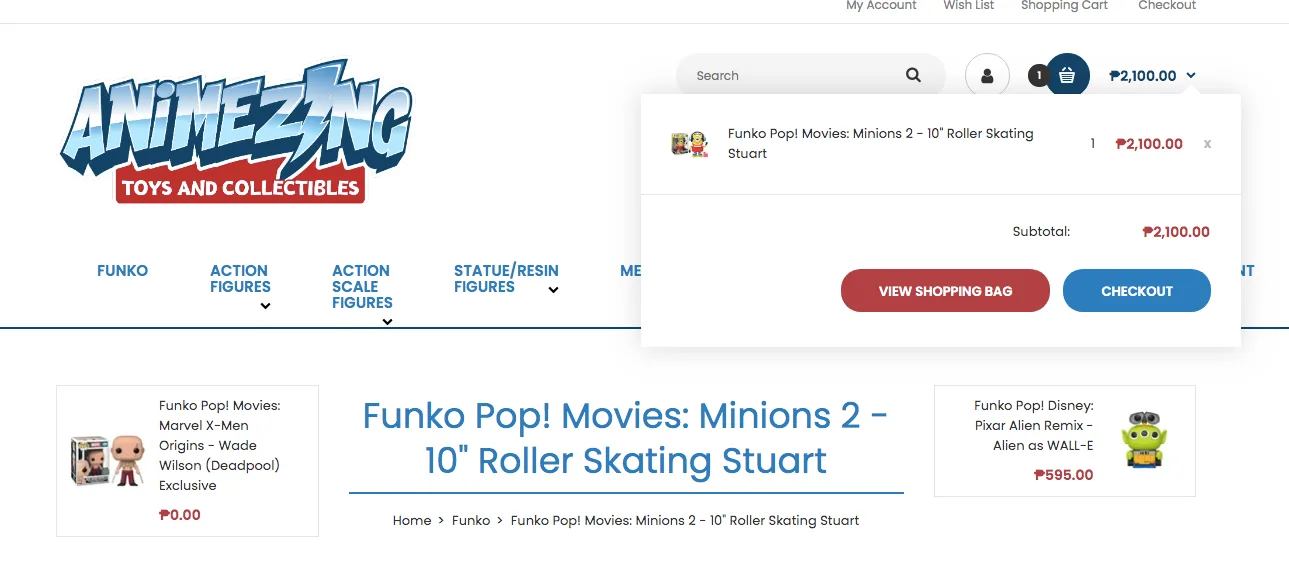1289x564 pixels.
Task: Go to Shopping Cart top link
Action: [x=1064, y=6]
